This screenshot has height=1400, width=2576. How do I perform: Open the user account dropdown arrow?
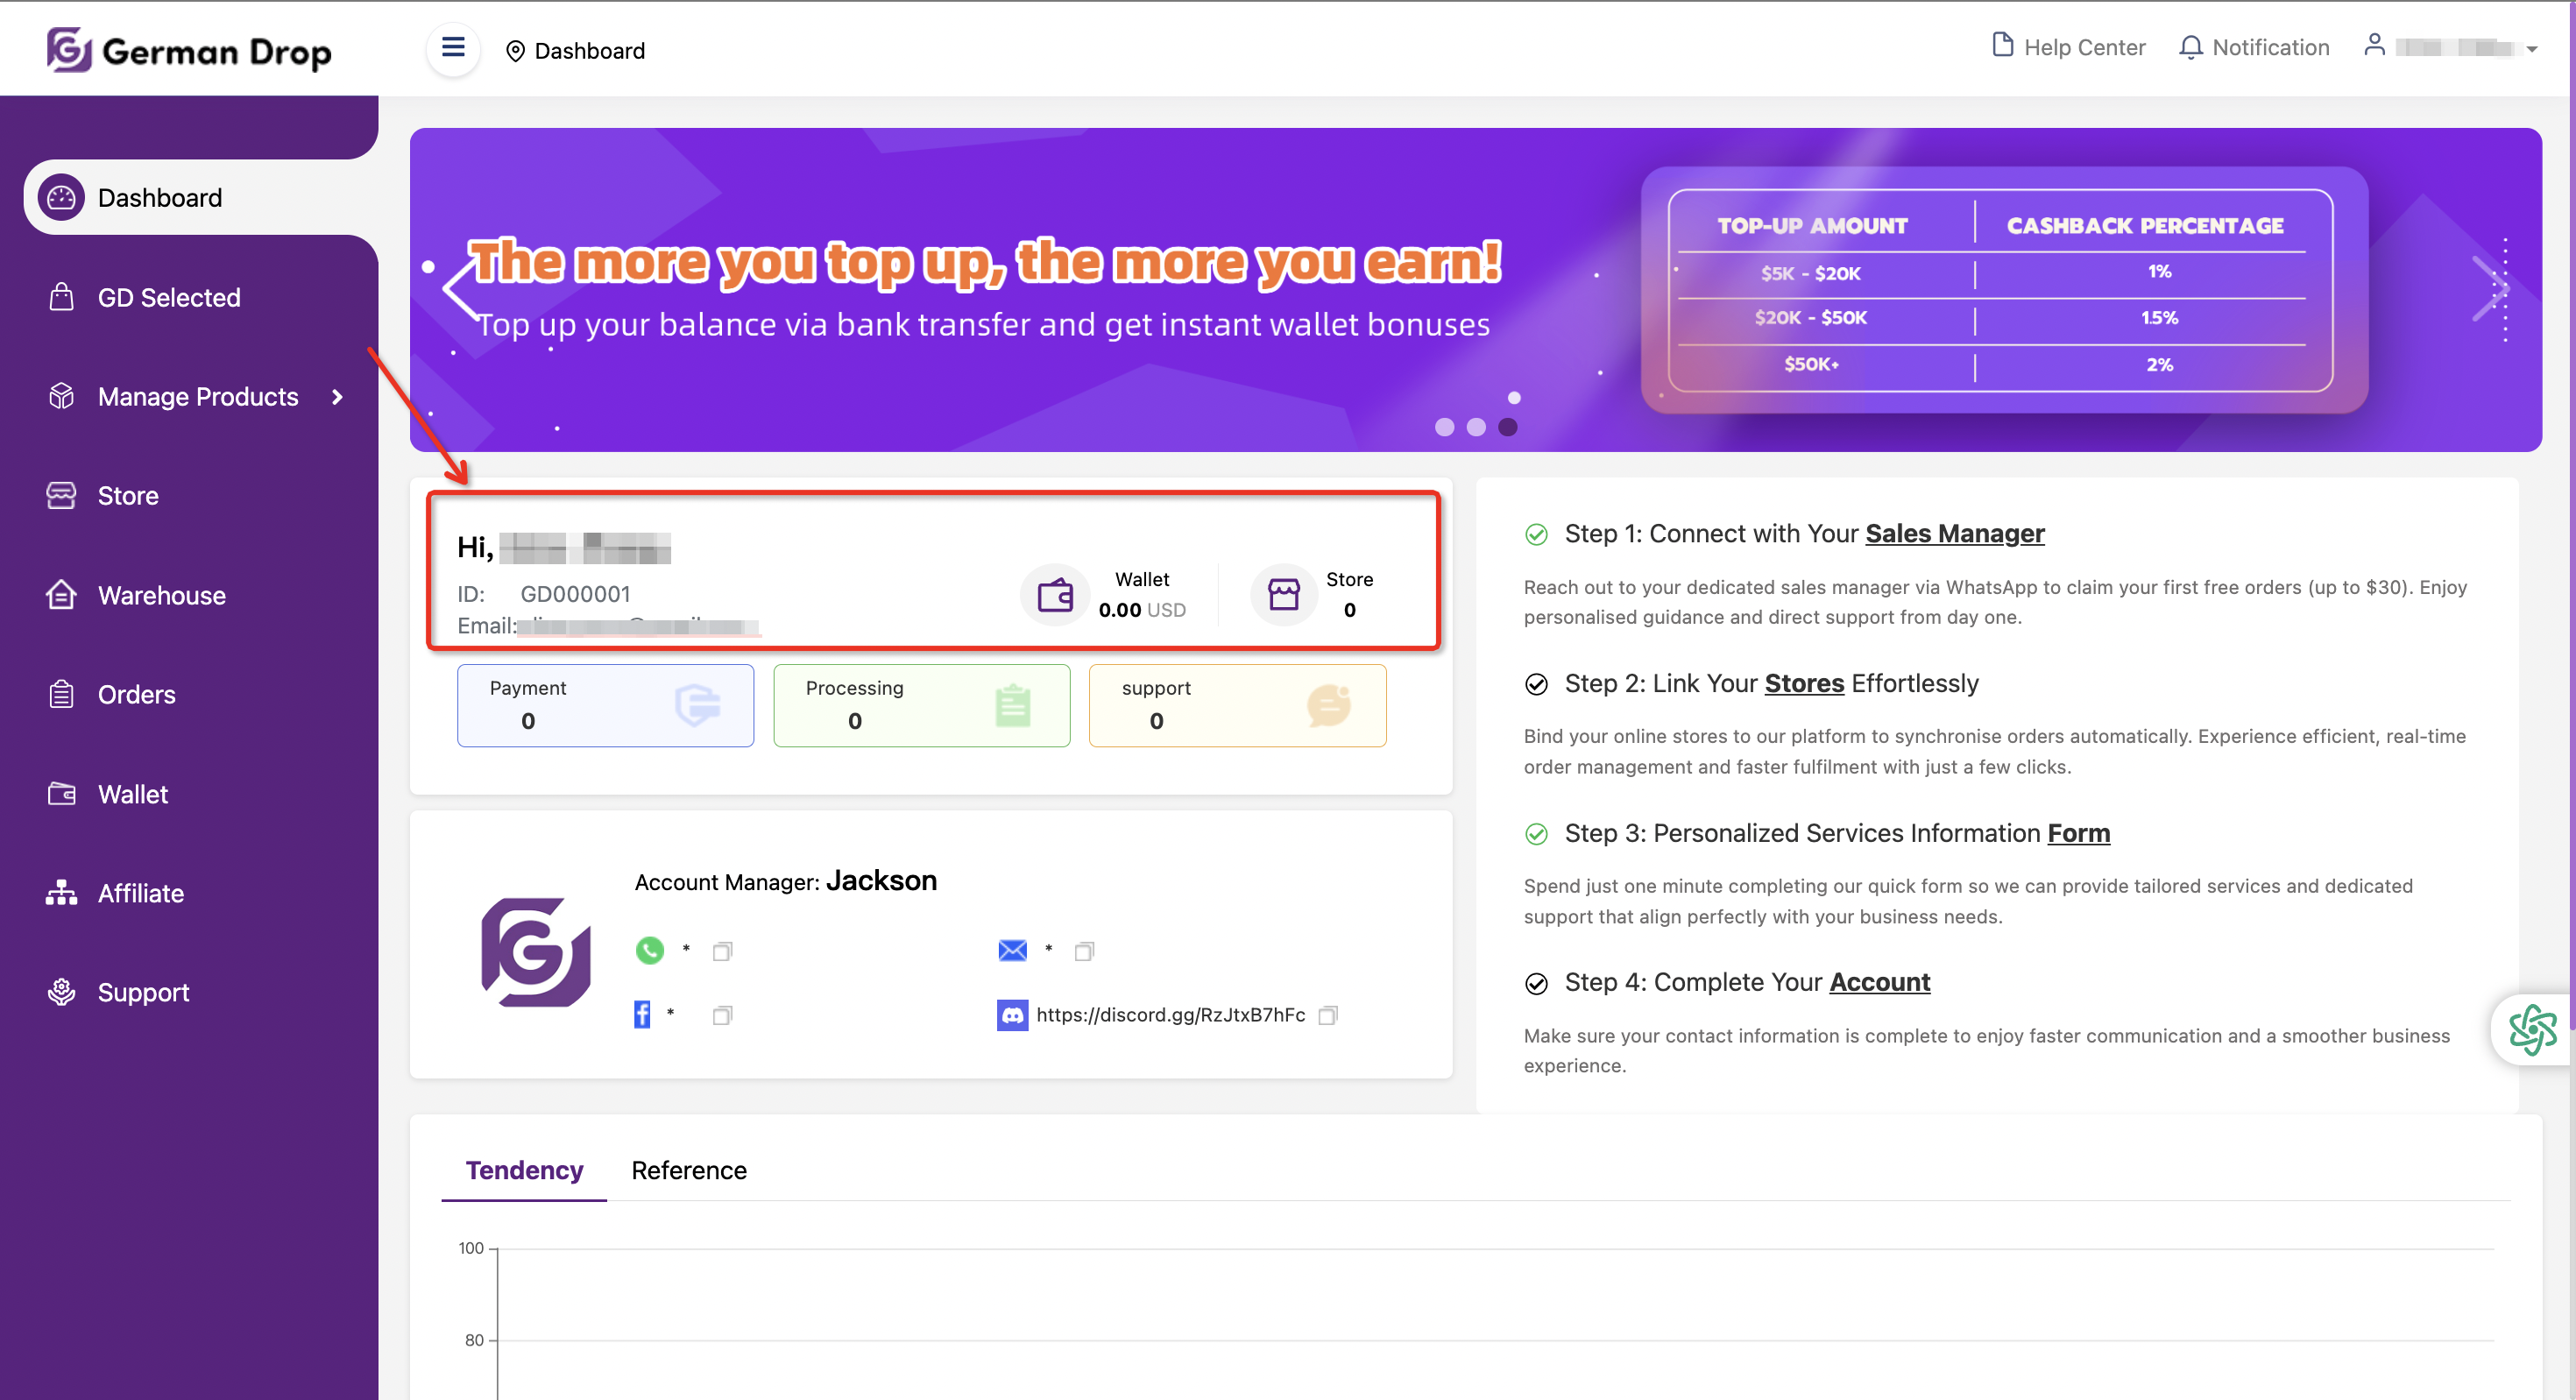tap(2531, 49)
